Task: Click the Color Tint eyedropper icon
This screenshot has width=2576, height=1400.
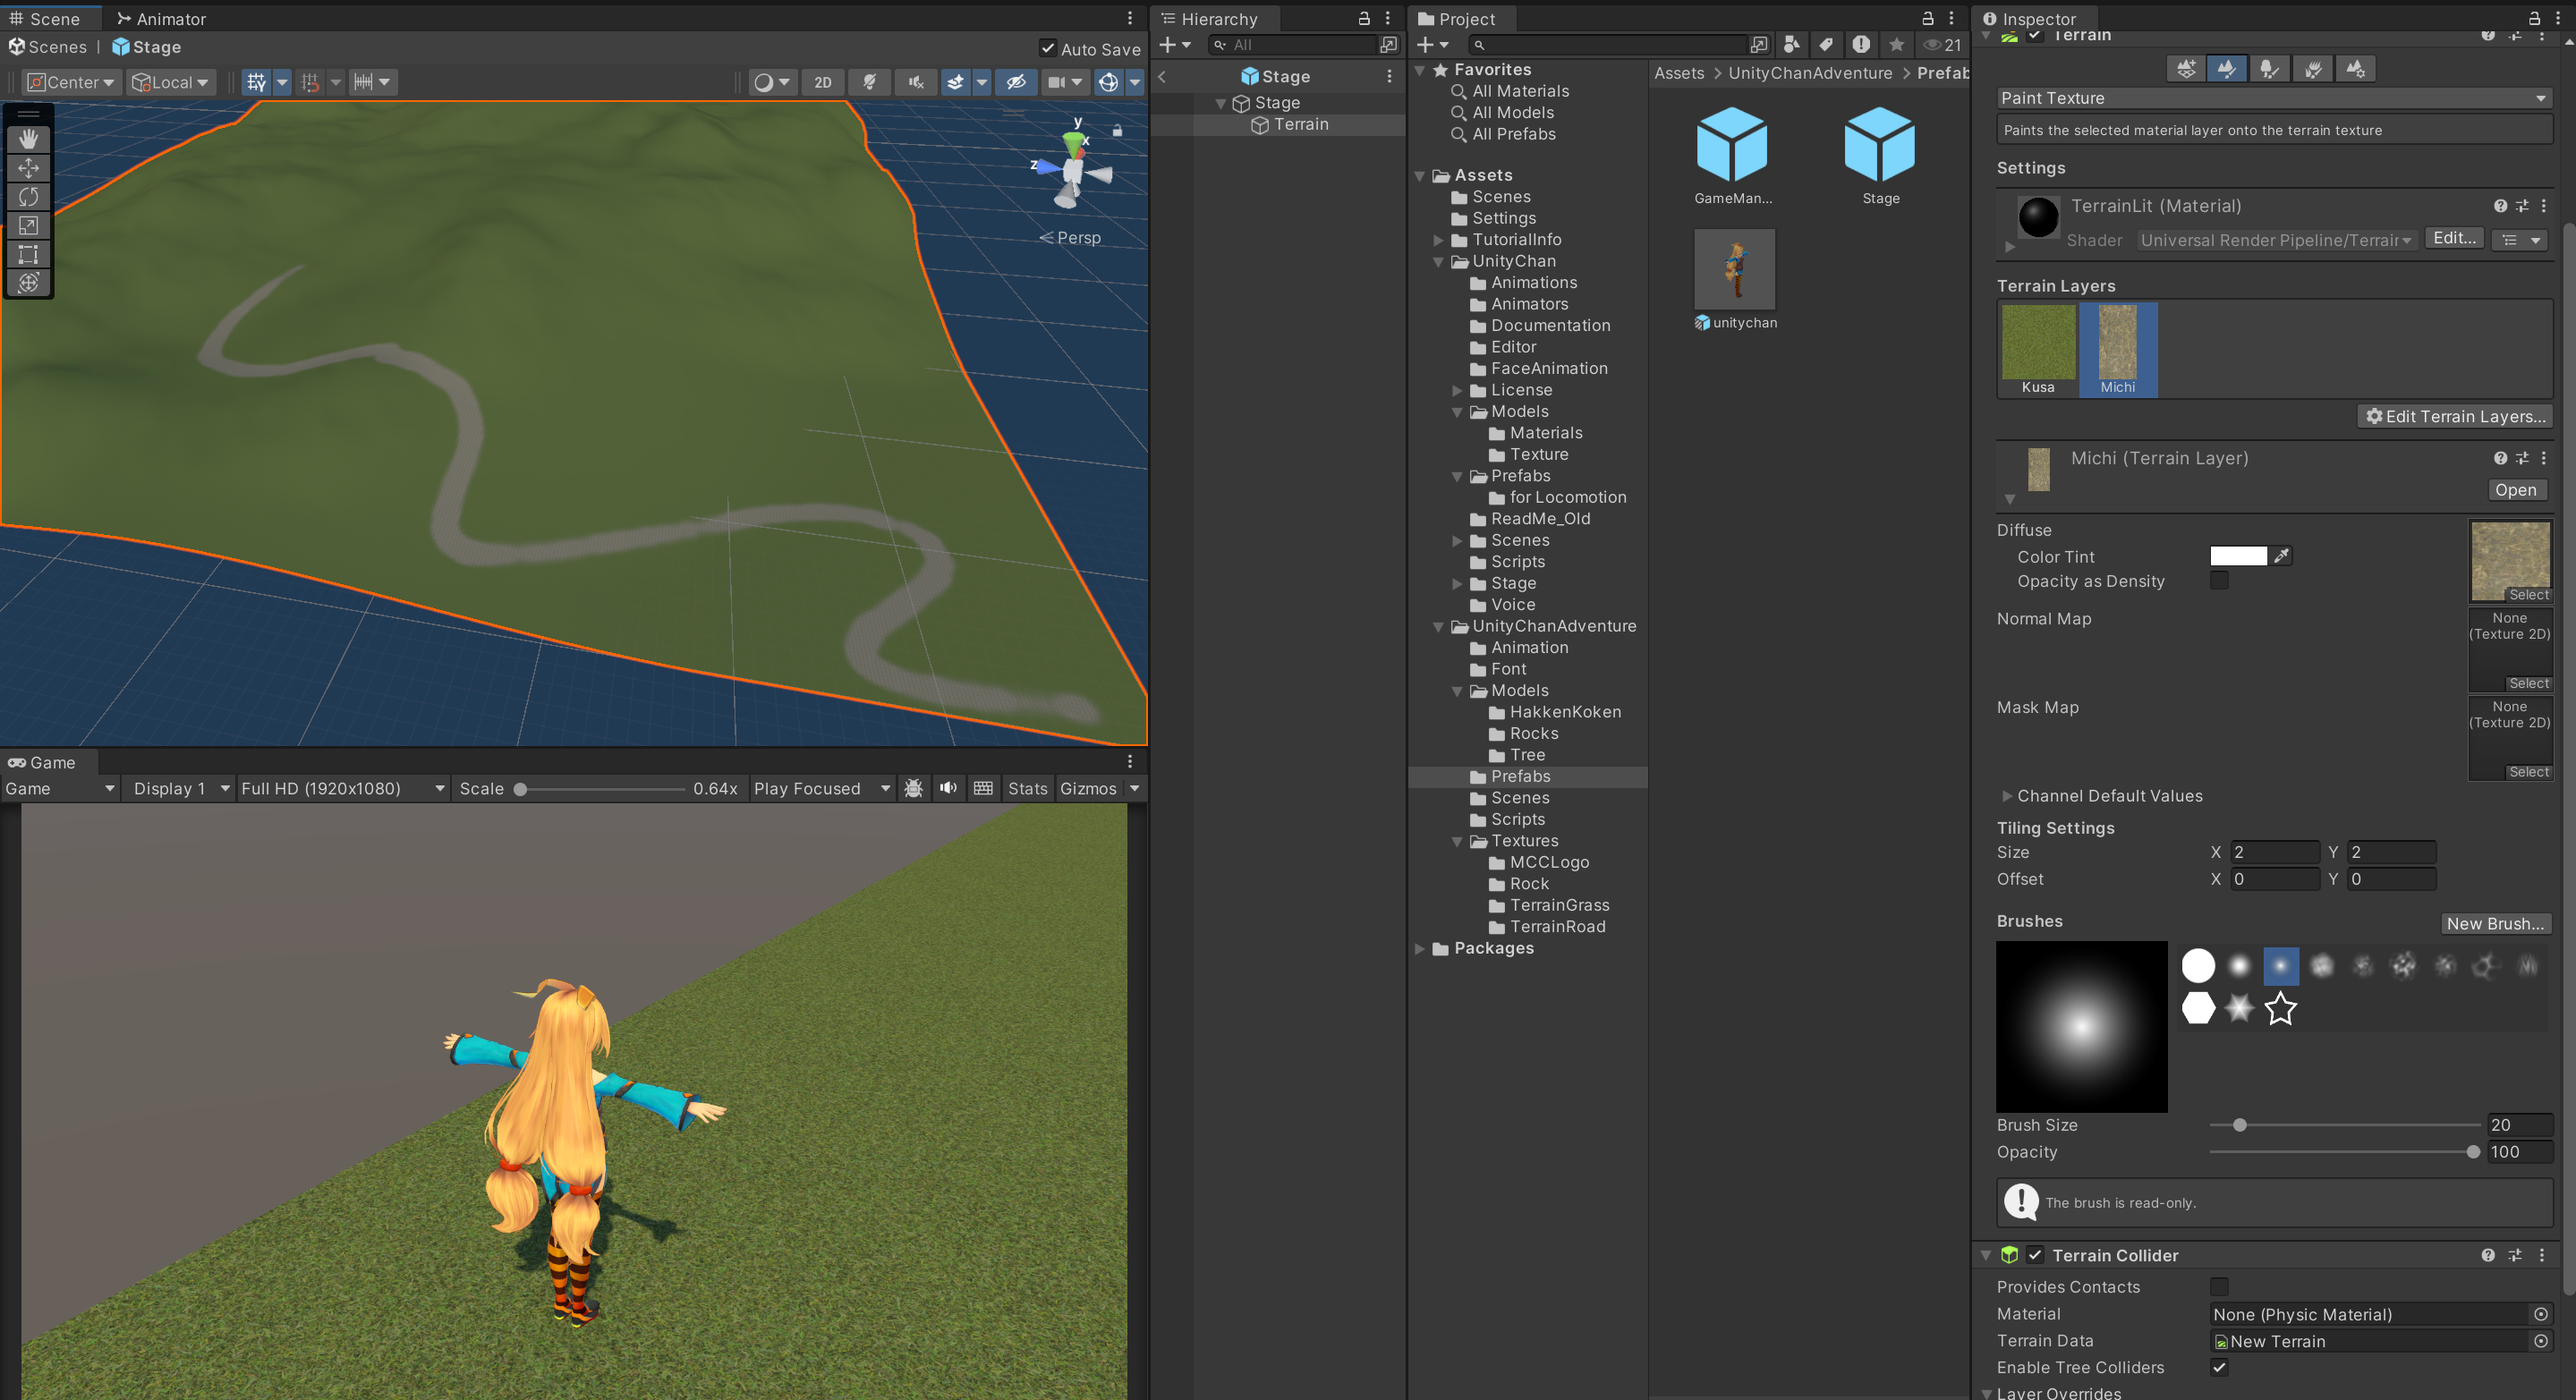Action: [x=2281, y=556]
